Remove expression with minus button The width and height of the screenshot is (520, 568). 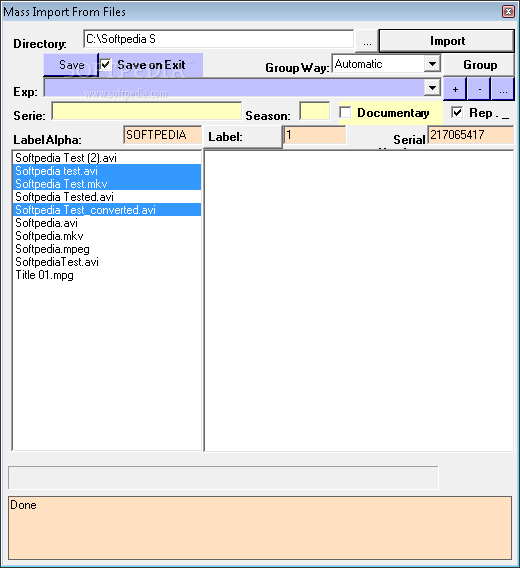coord(479,89)
